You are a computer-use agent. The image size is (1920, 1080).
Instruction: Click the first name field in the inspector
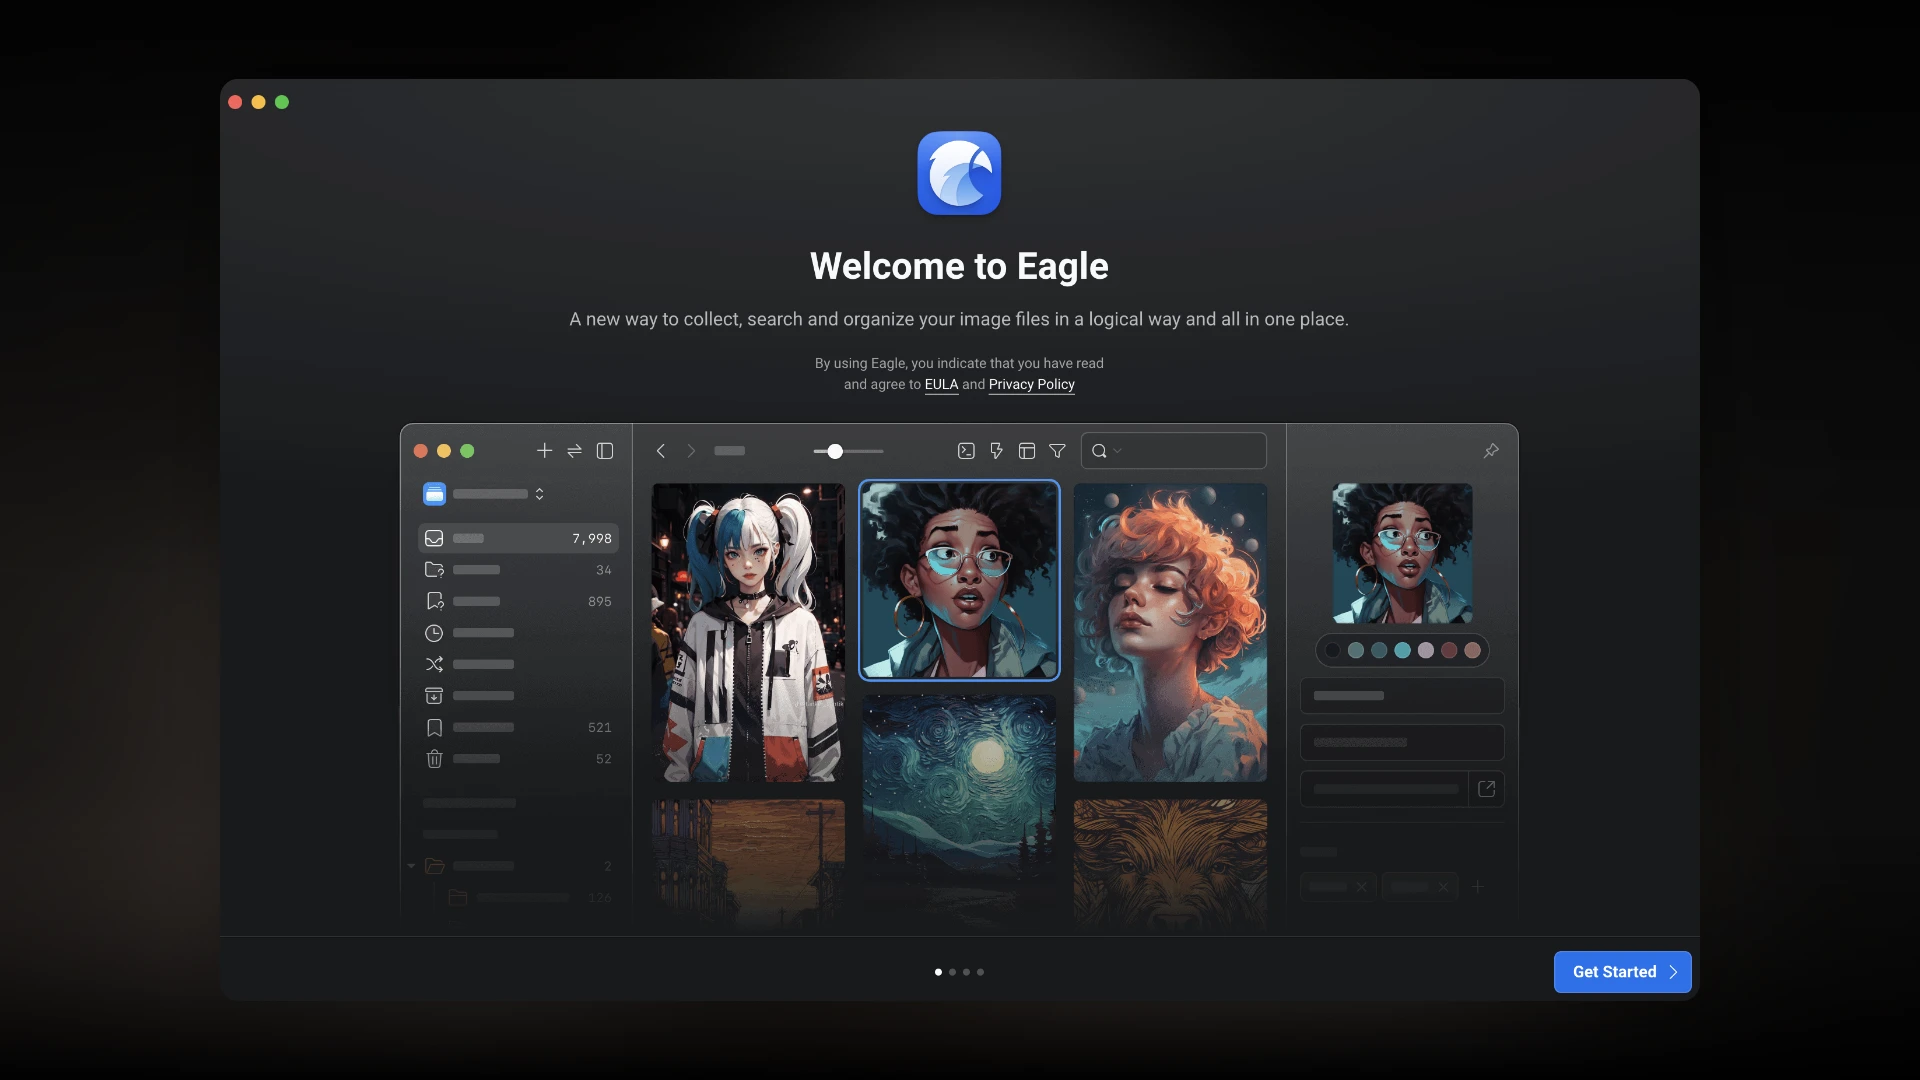tap(1402, 696)
